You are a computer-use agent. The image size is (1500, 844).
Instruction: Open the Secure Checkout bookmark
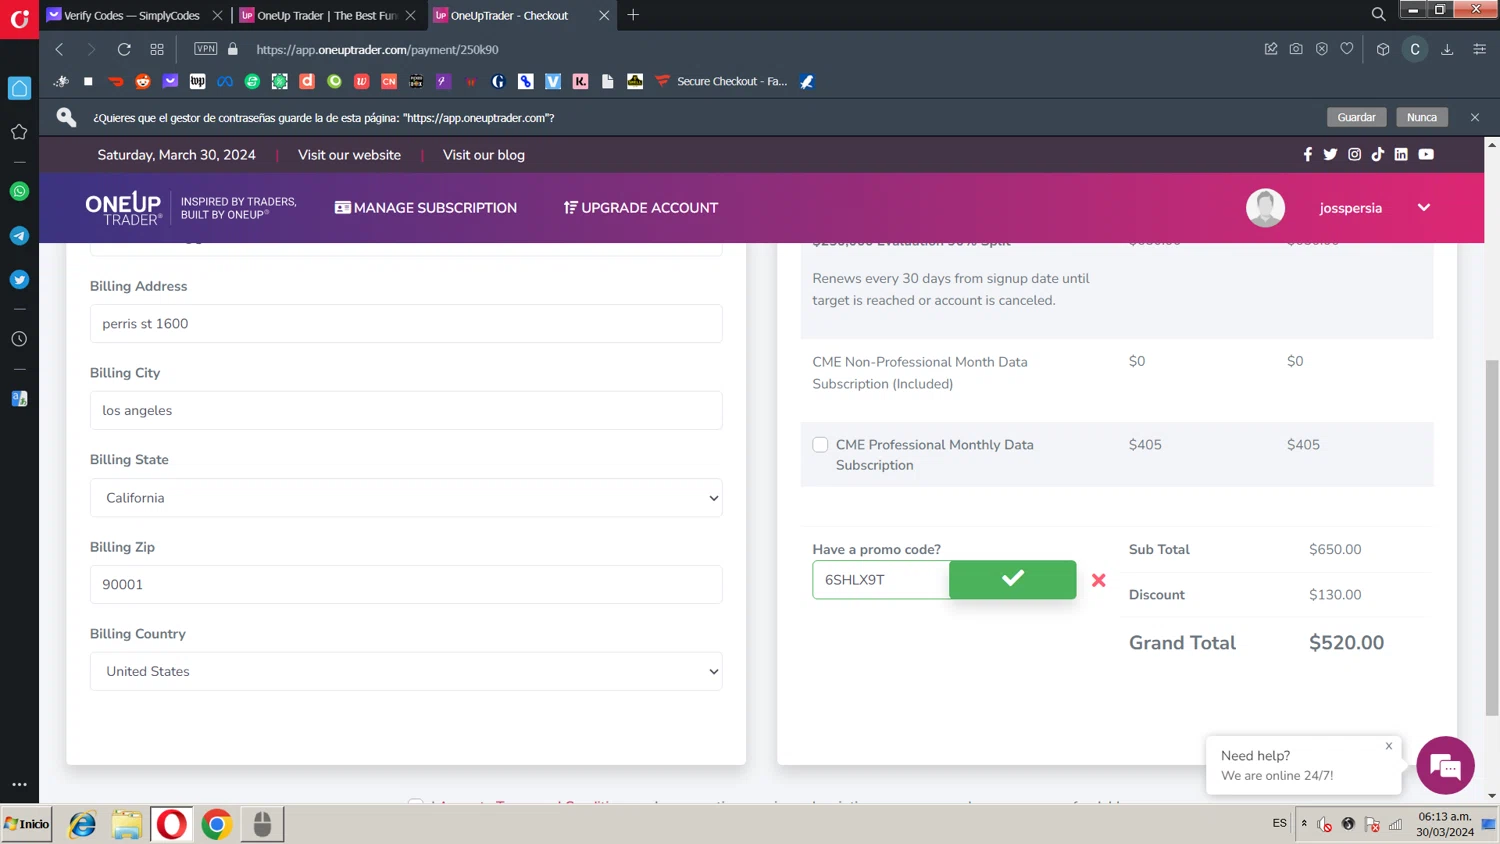[721, 81]
